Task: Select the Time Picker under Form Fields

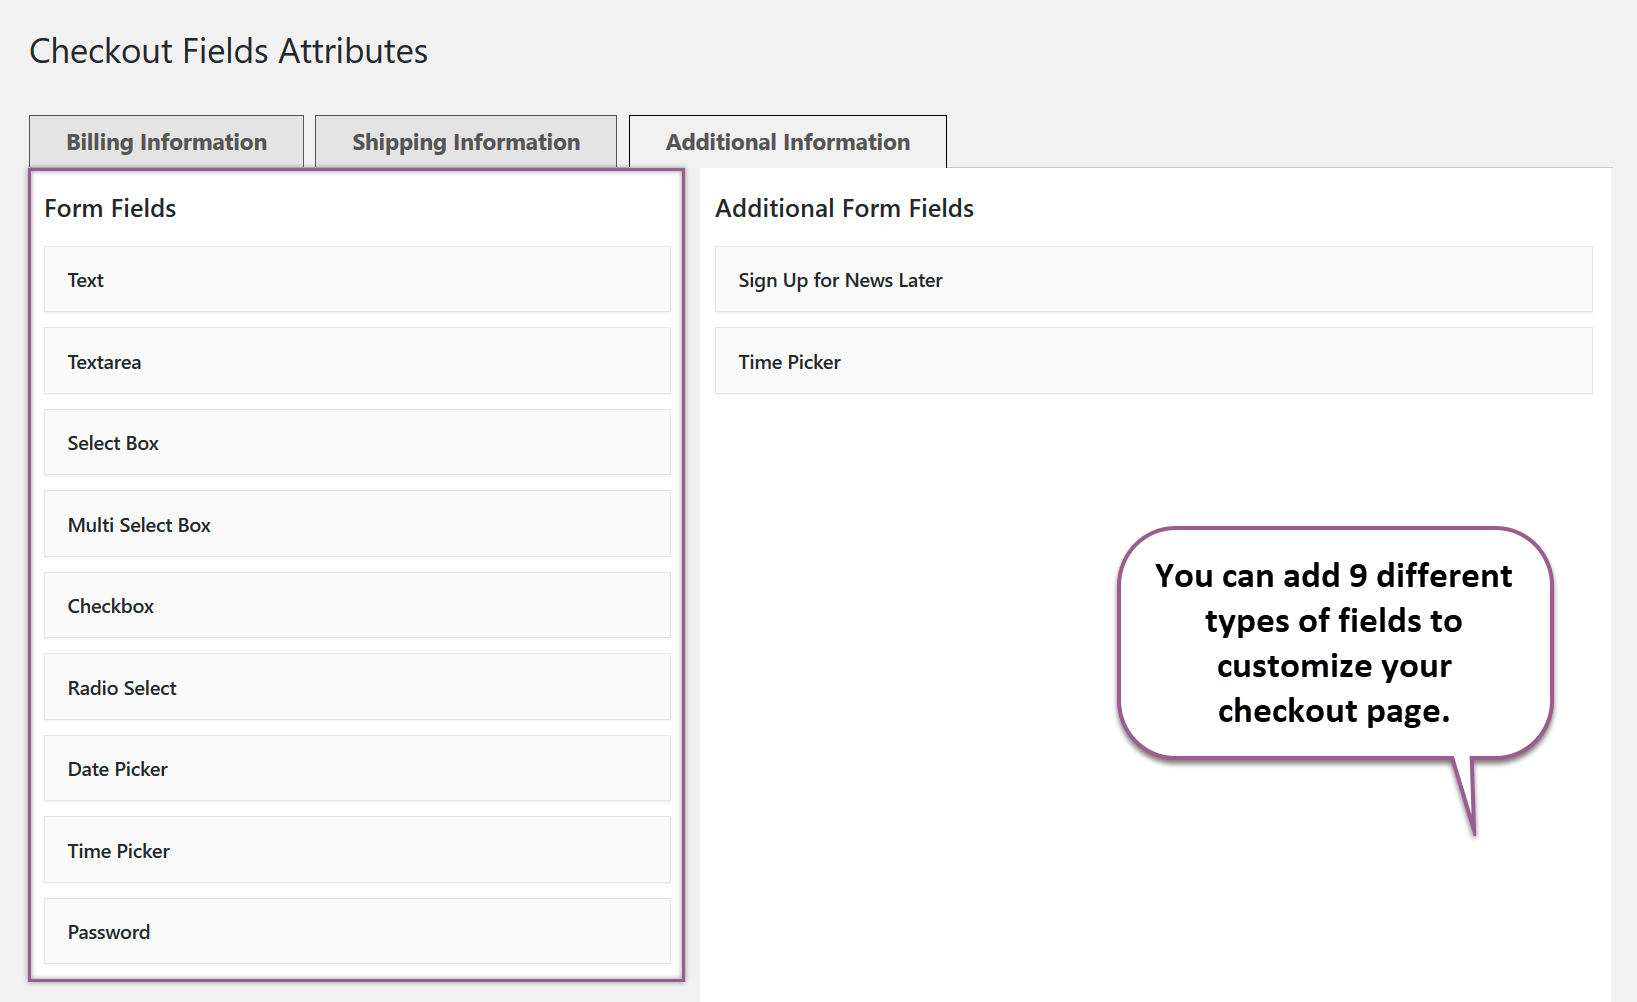Action: [x=356, y=850]
